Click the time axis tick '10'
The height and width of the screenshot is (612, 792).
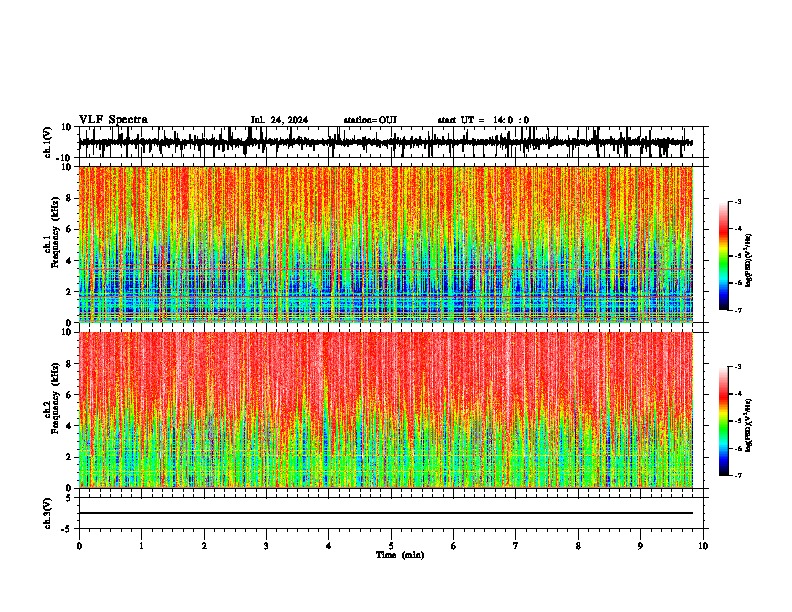tap(703, 546)
